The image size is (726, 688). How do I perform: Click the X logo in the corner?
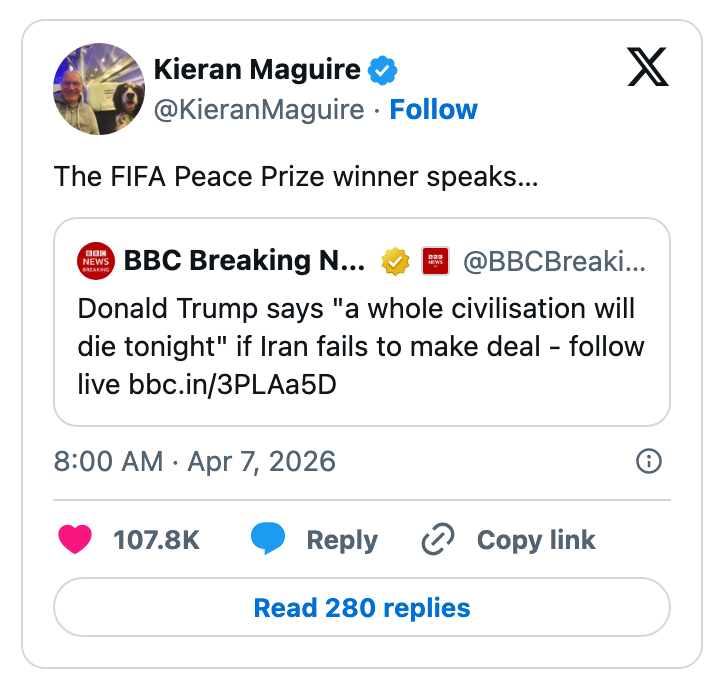[x=648, y=67]
